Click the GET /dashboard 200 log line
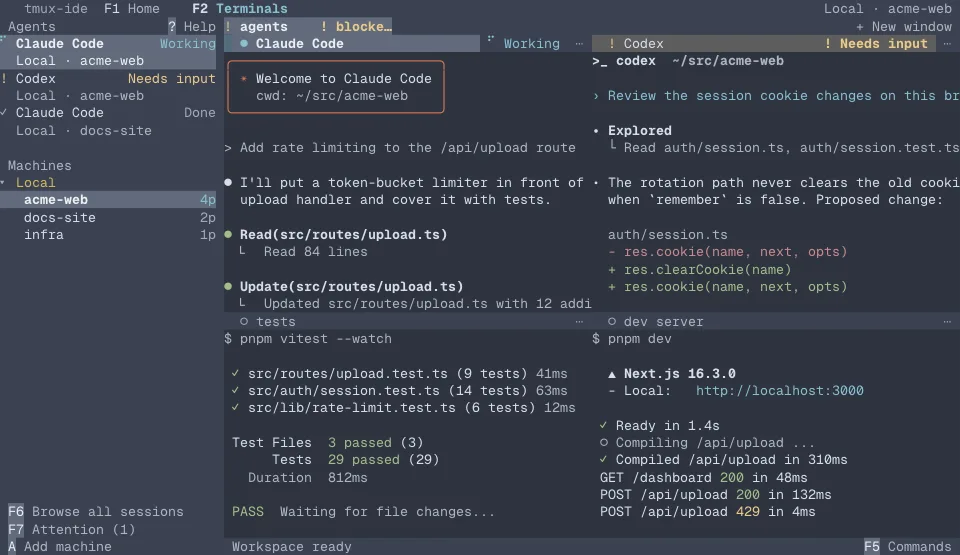The width and height of the screenshot is (960, 555). coord(703,477)
